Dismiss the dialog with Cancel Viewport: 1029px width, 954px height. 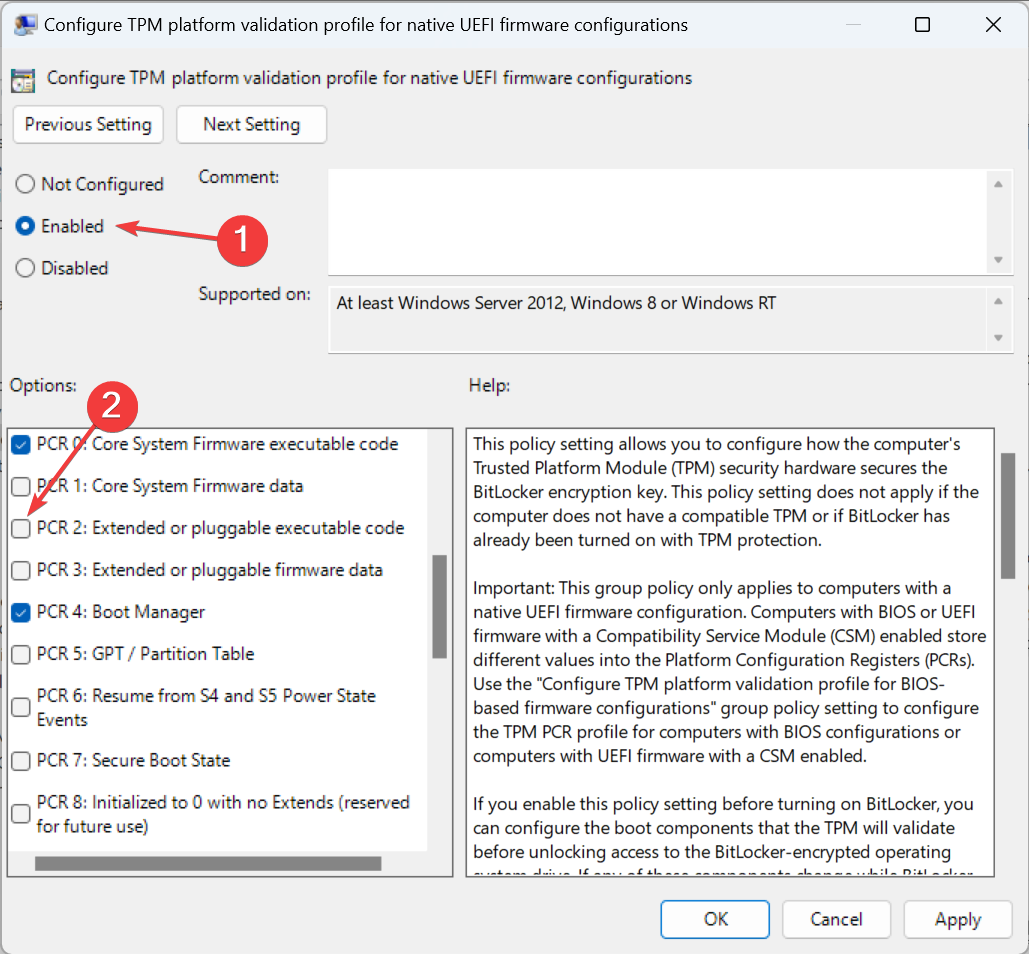836,919
